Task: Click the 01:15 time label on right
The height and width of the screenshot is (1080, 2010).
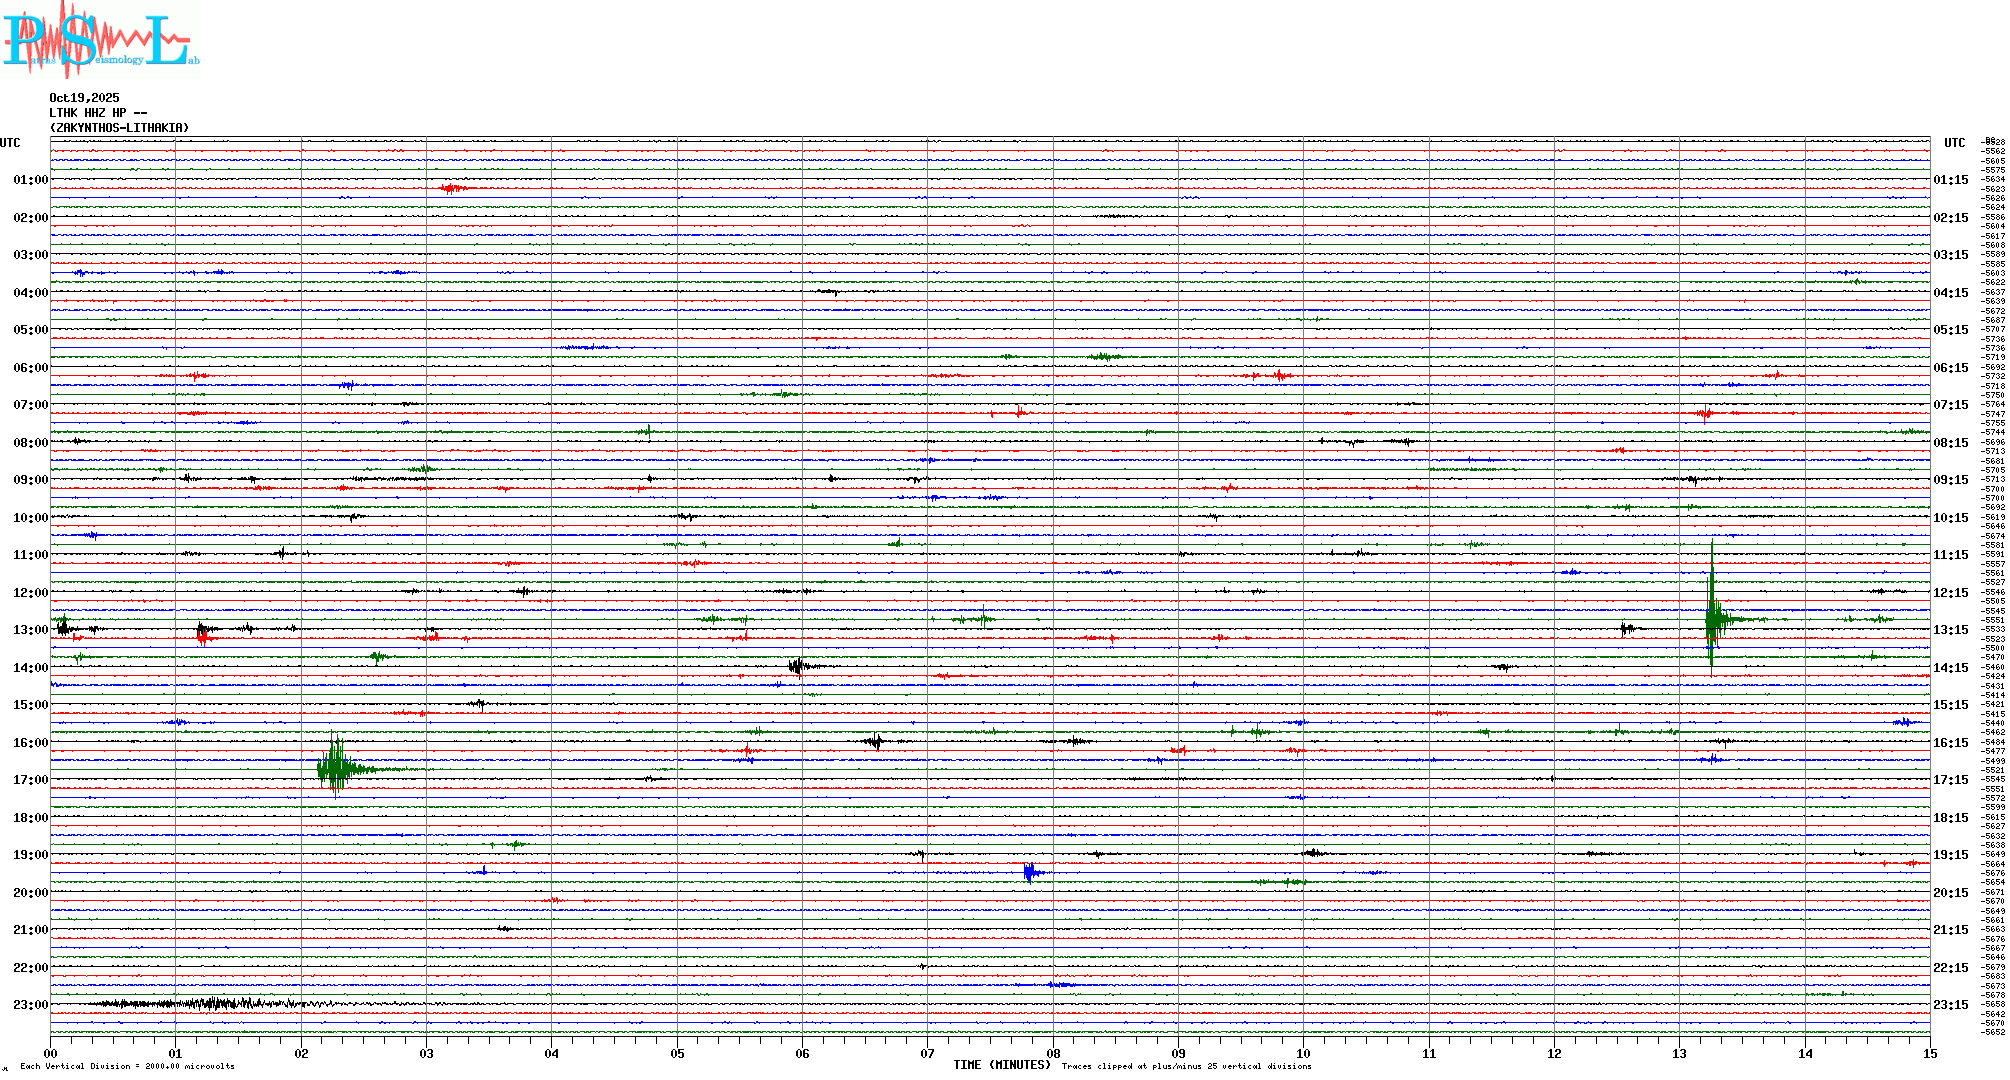Action: [x=1950, y=180]
